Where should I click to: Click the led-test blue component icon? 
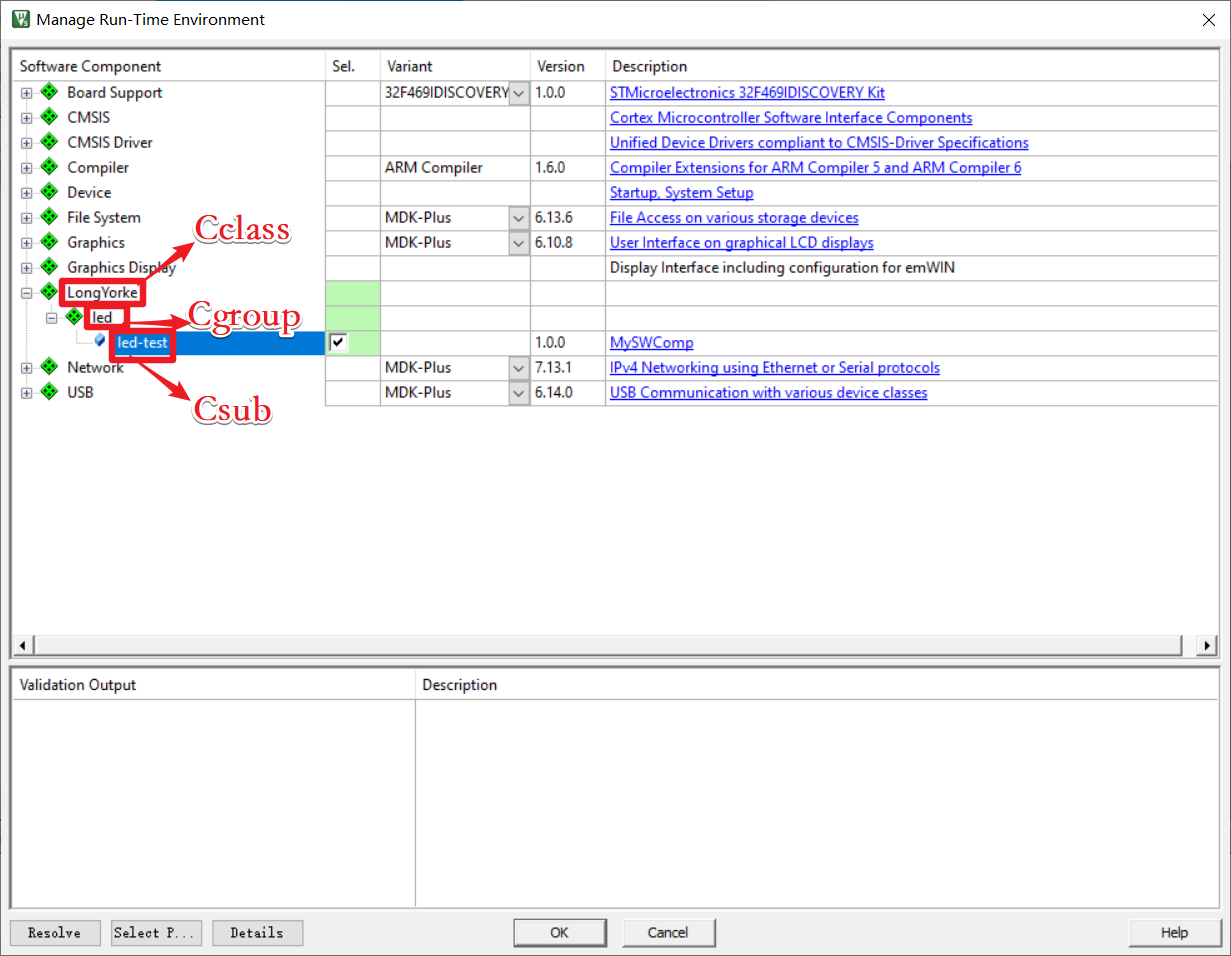[x=100, y=340]
